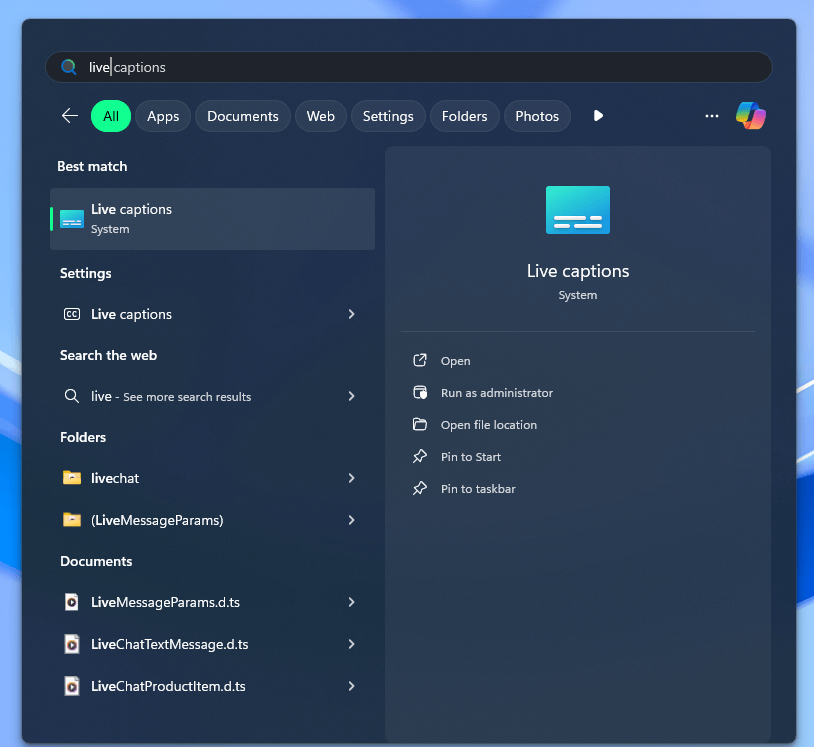This screenshot has height=747, width=814.
Task: Click the Live captions title in preview pane
Action: (578, 271)
